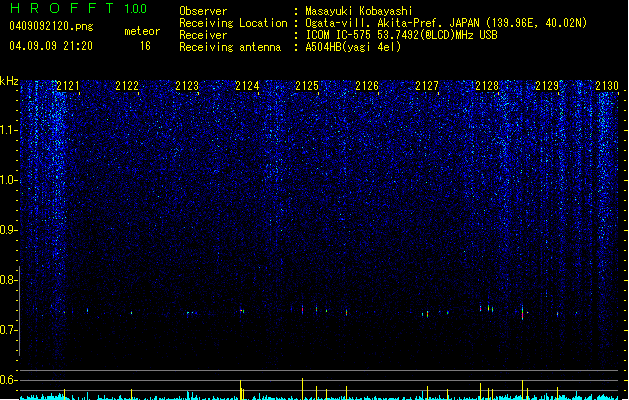The height and width of the screenshot is (400, 629).
Task: Click the 2130 time marker
Action: 607,86
